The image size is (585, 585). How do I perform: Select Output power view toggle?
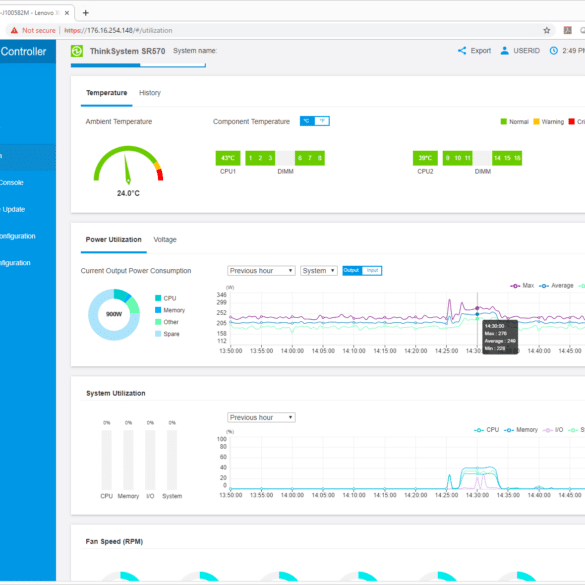(352, 270)
